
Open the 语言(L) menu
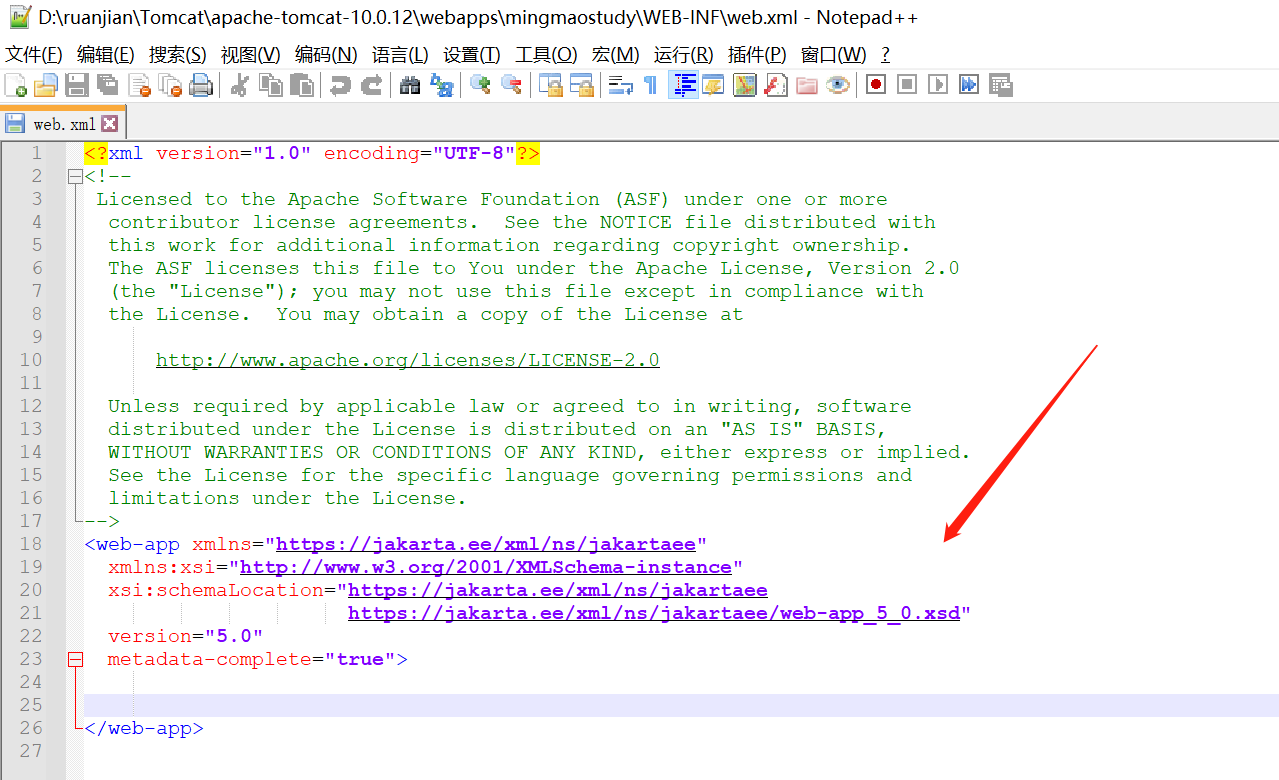(400, 54)
